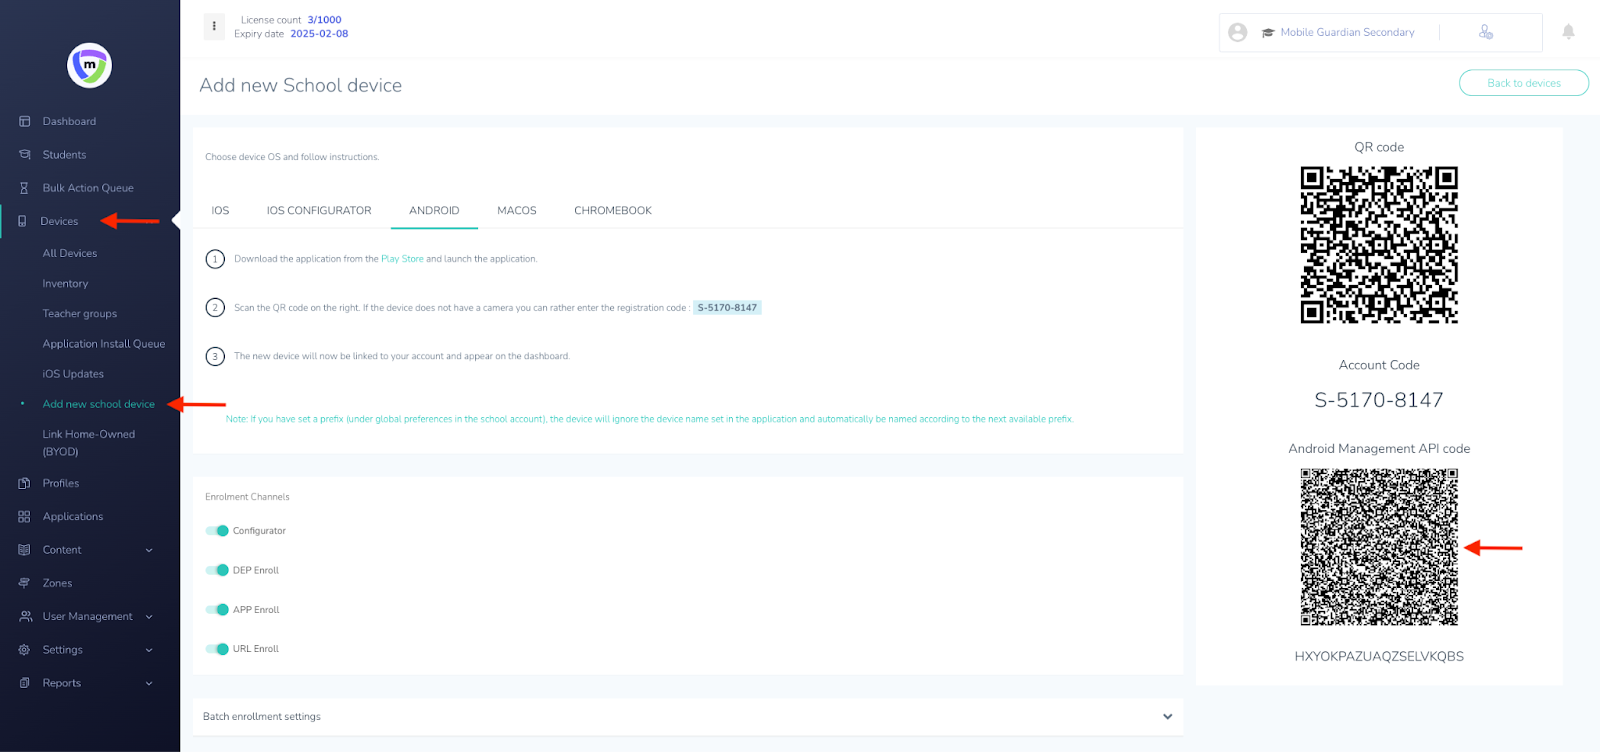Image resolution: width=1600 pixels, height=752 pixels.
Task: Click the Students sidebar icon
Action: [x=24, y=155]
